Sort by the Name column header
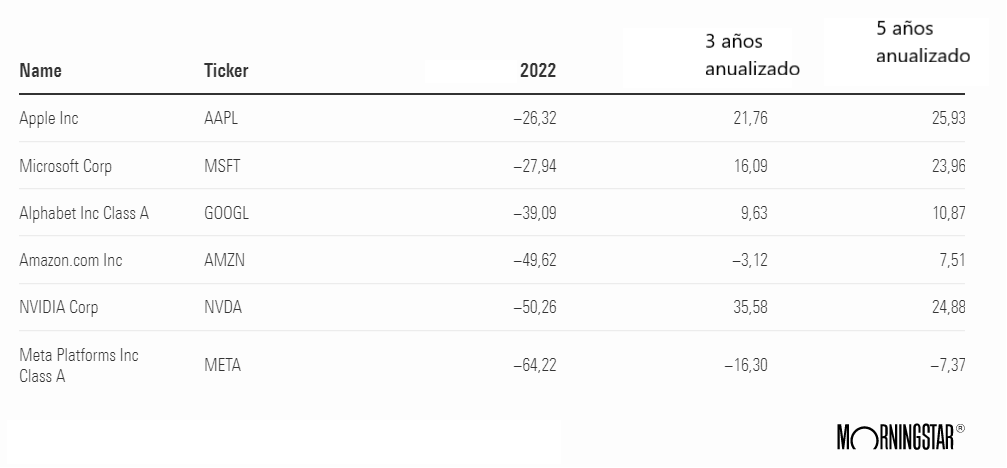This screenshot has width=1007, height=468. point(41,70)
